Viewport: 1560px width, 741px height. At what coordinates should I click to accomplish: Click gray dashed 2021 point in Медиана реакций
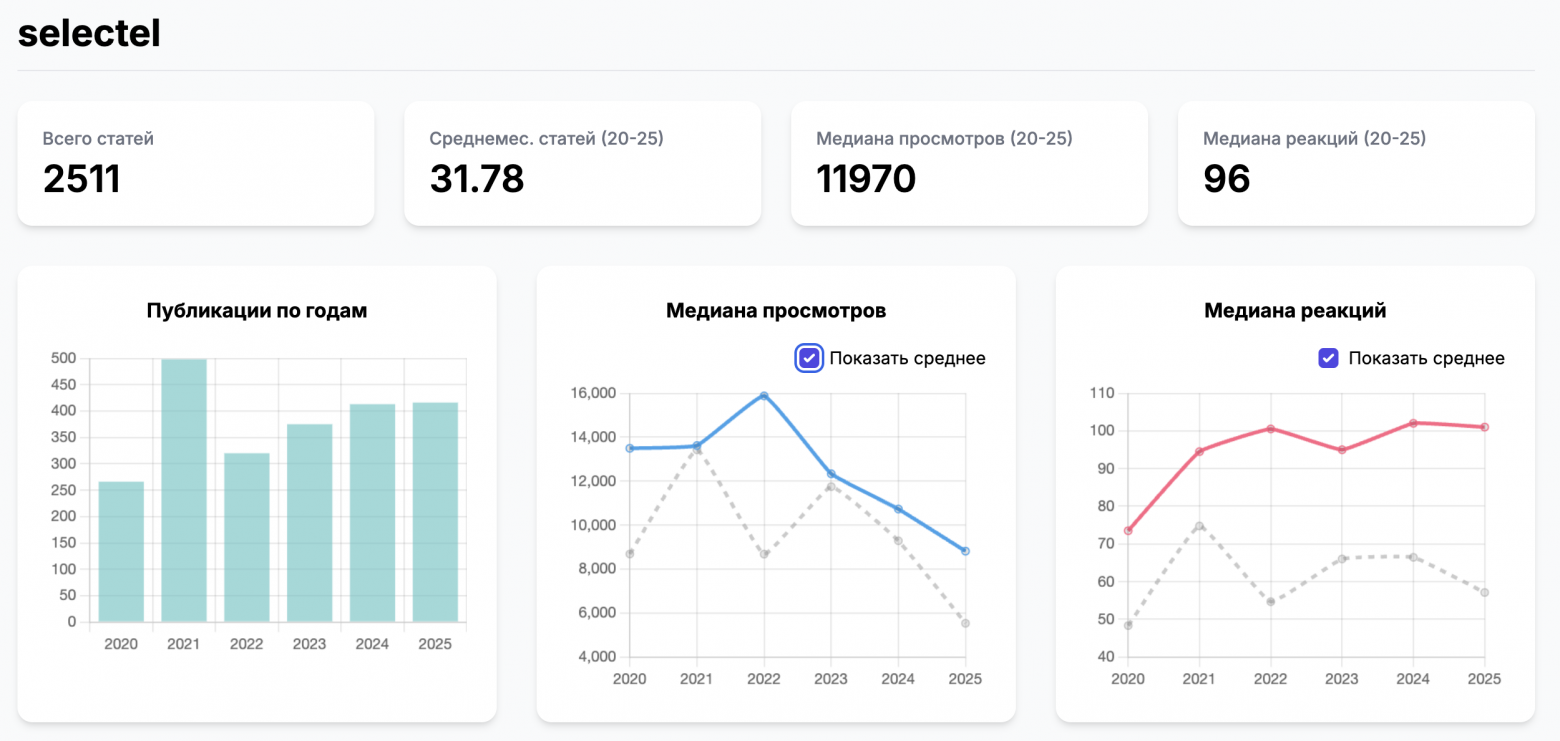click(x=1199, y=525)
